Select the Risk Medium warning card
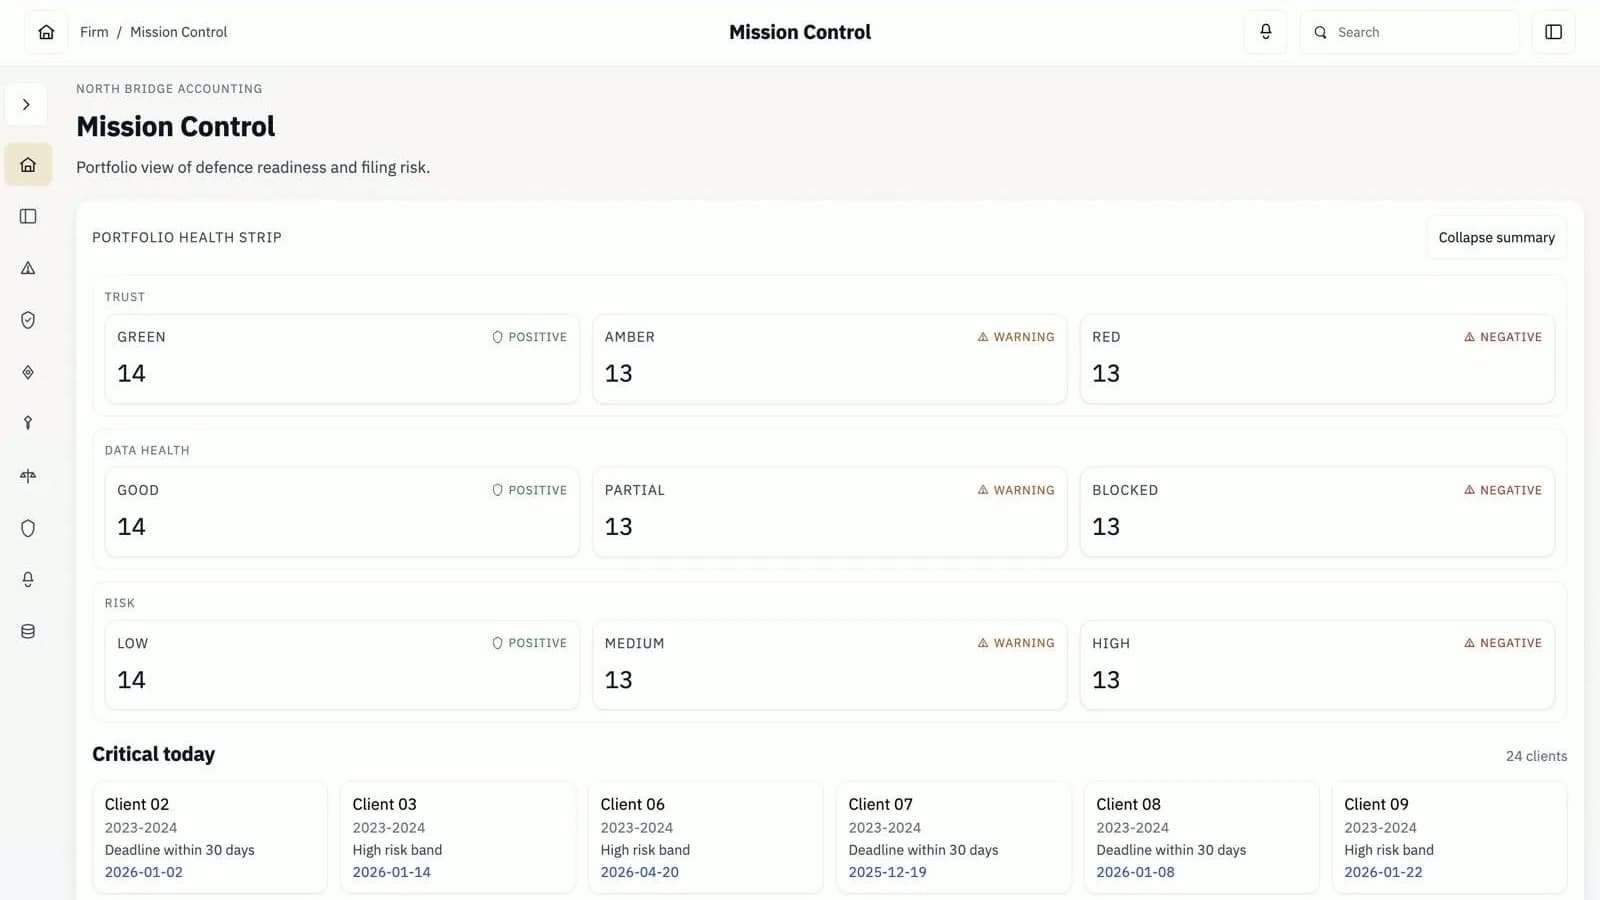 click(829, 665)
